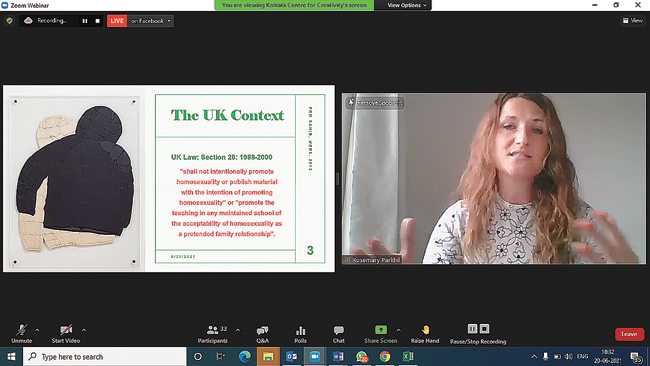Viewport: 650px width, 366px height.
Task: Expand the arrow next to Participants
Action: coord(238,330)
